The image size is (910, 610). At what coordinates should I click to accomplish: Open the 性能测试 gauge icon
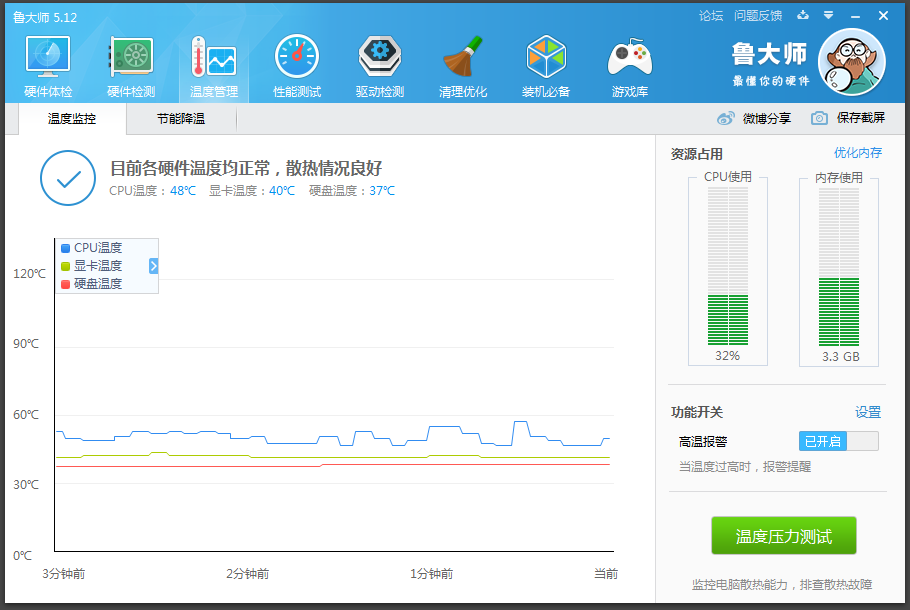click(297, 56)
